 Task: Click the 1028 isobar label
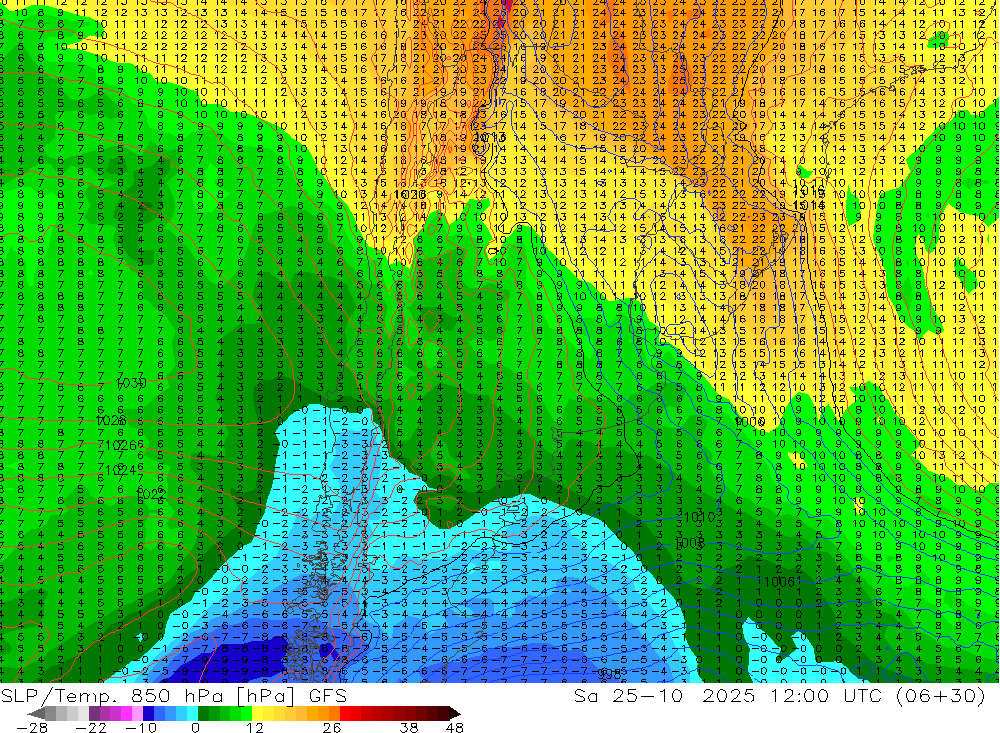coord(111,420)
